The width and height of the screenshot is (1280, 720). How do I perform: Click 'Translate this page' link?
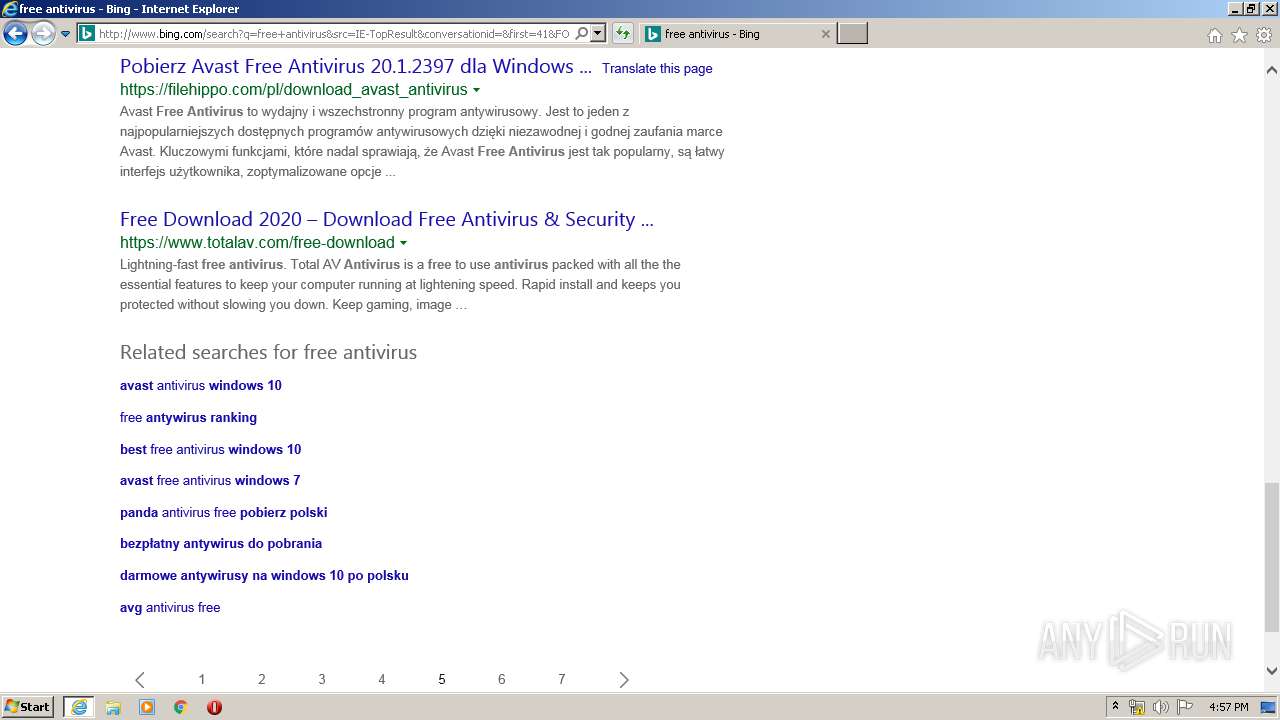657,69
